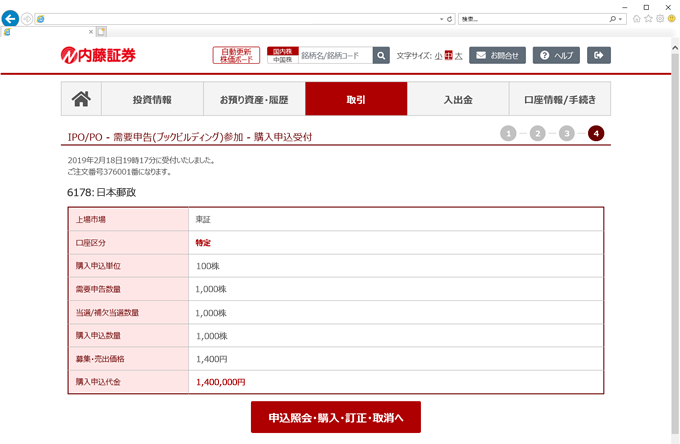The image size is (680, 444).
Task: Focus the 銘柄名/銘柄コード search field
Action: (335, 55)
